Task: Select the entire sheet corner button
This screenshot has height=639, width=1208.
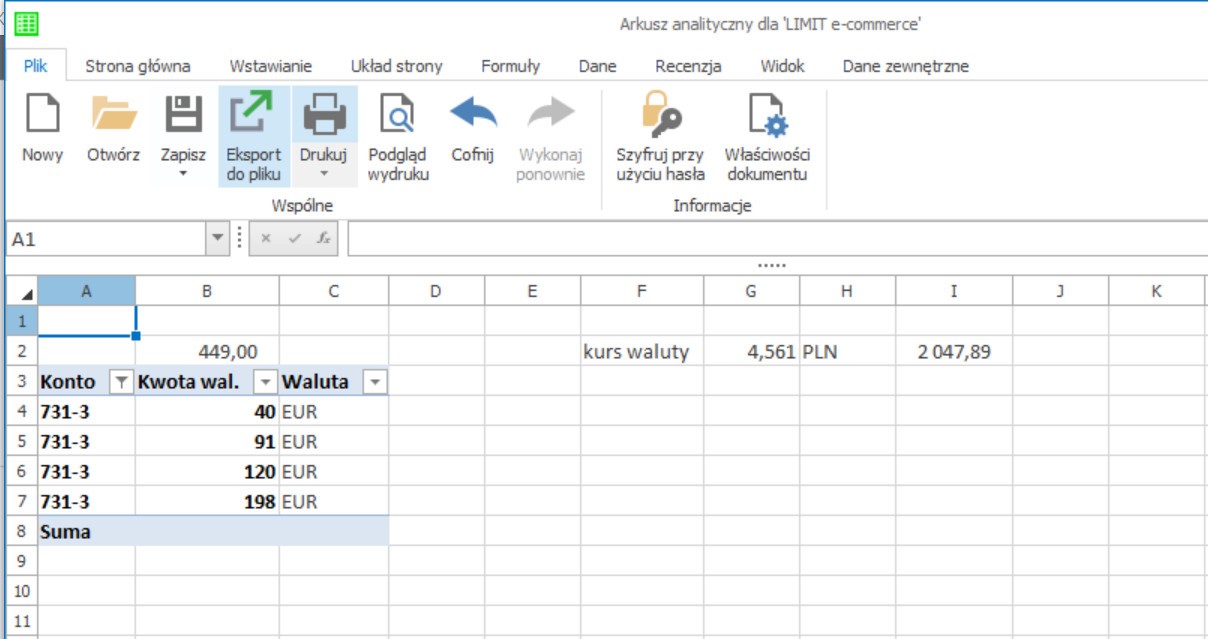Action: click(22, 292)
